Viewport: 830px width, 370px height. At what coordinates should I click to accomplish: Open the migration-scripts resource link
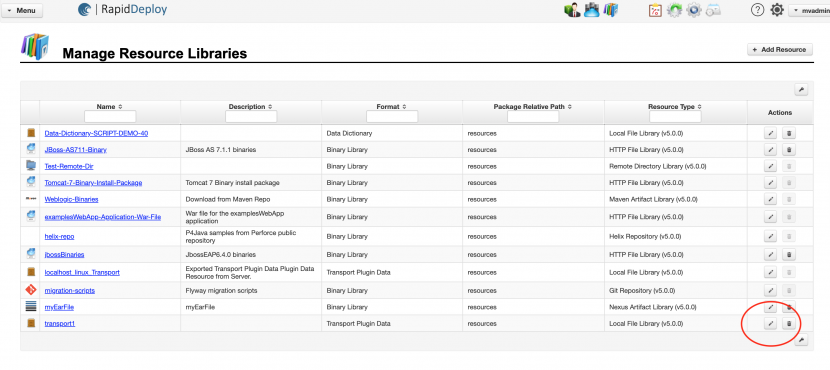click(70, 291)
